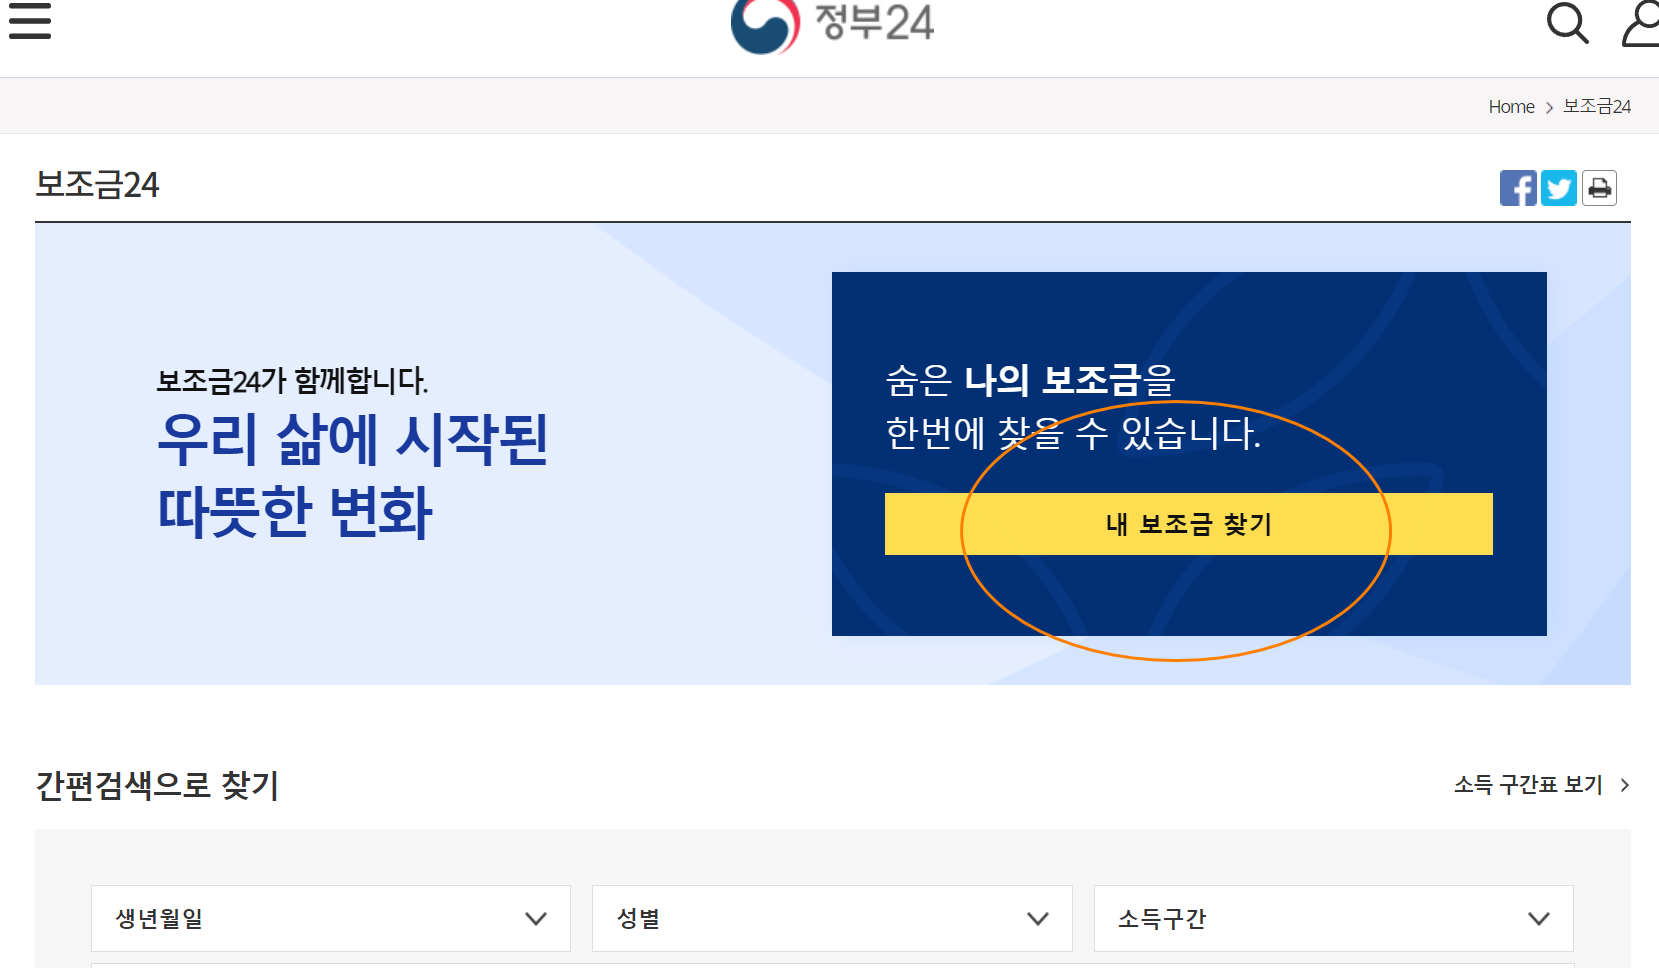The image size is (1659, 968).
Task: Click the 간편검색으로 찾기 section heading
Action: 157,785
